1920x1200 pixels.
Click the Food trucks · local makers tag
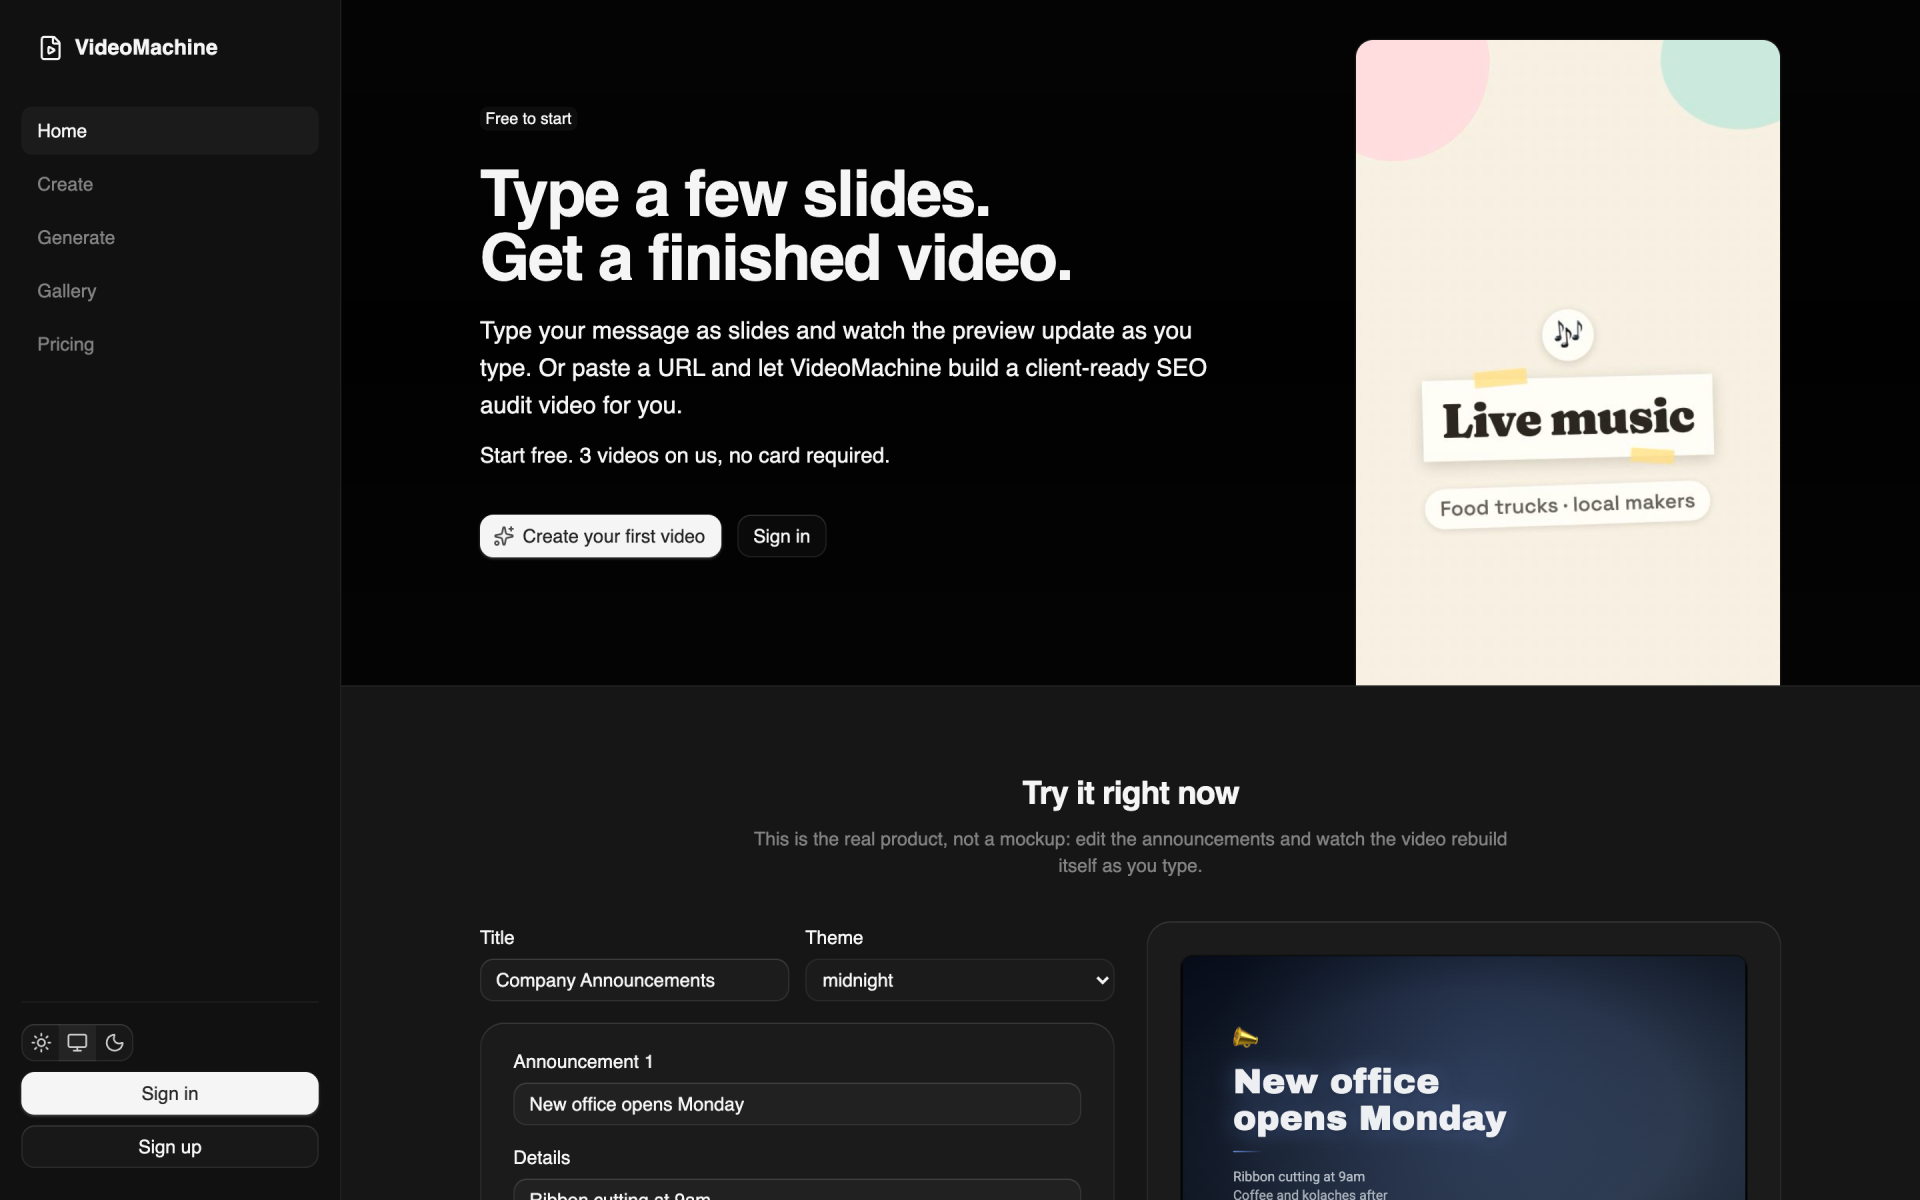pyautogui.click(x=1567, y=505)
